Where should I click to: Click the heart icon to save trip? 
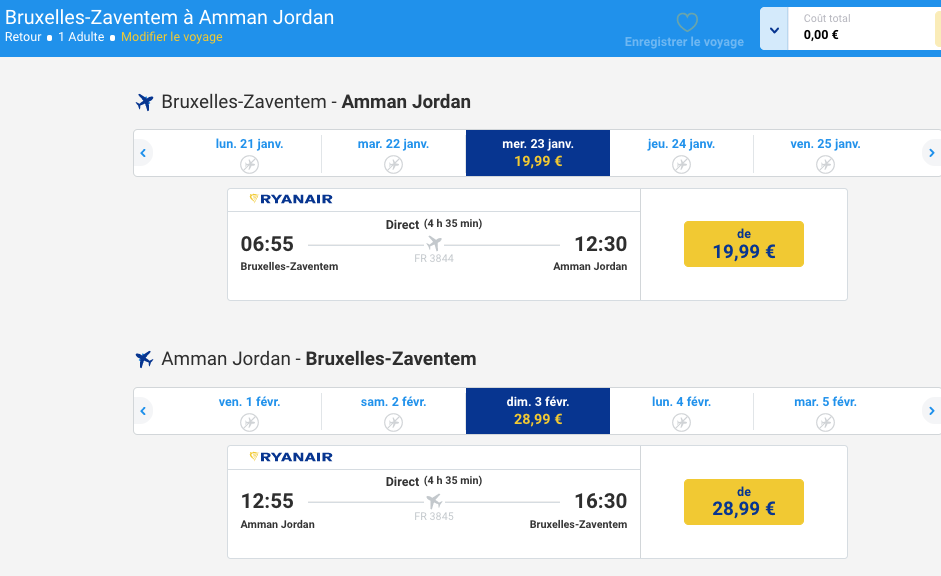click(687, 22)
